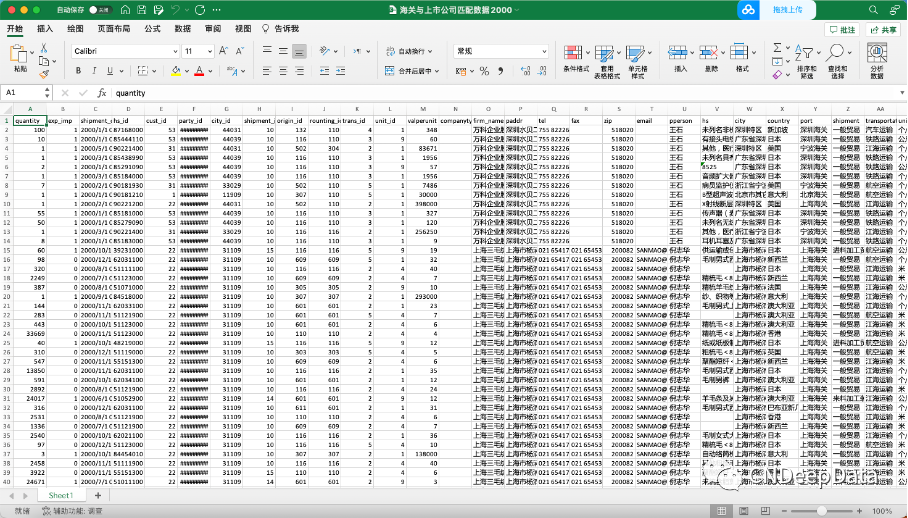Screen dimensions: 908x518
Task: Click the Increase Indent icon
Action: (340, 71)
